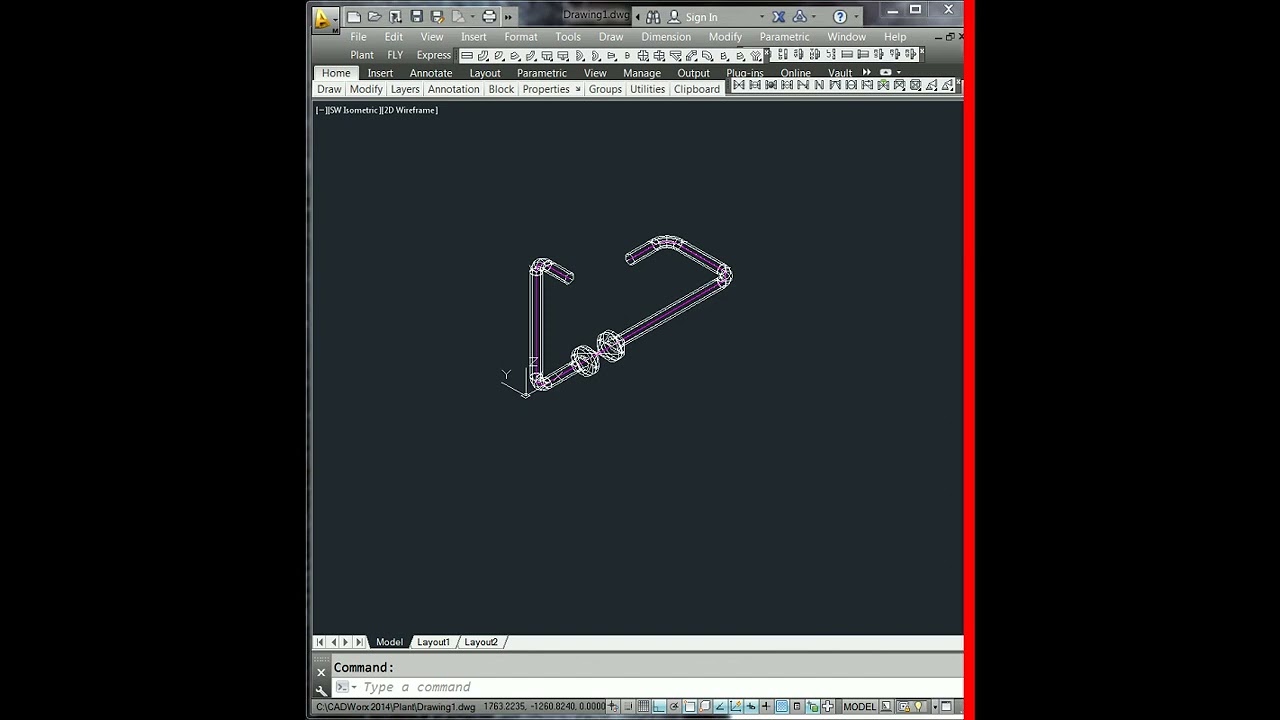Toggle Show/Hide Lineweight in status bar
The height and width of the screenshot is (720, 1280).
point(766,706)
